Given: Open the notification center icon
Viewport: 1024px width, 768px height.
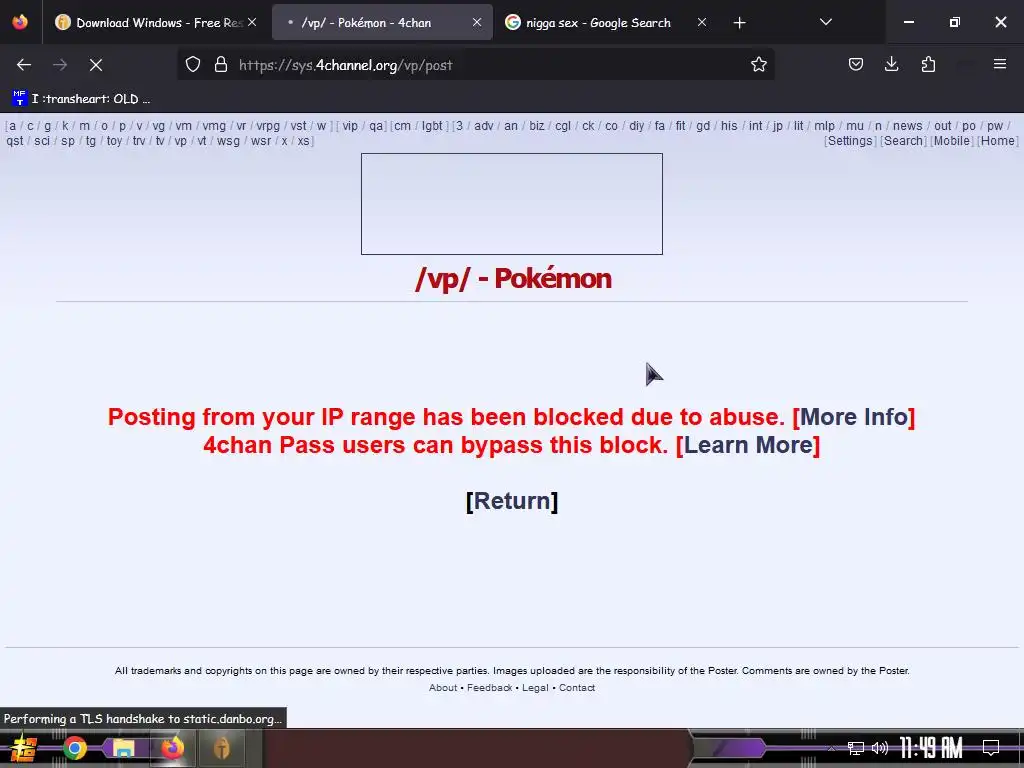Looking at the screenshot, I should [991, 748].
